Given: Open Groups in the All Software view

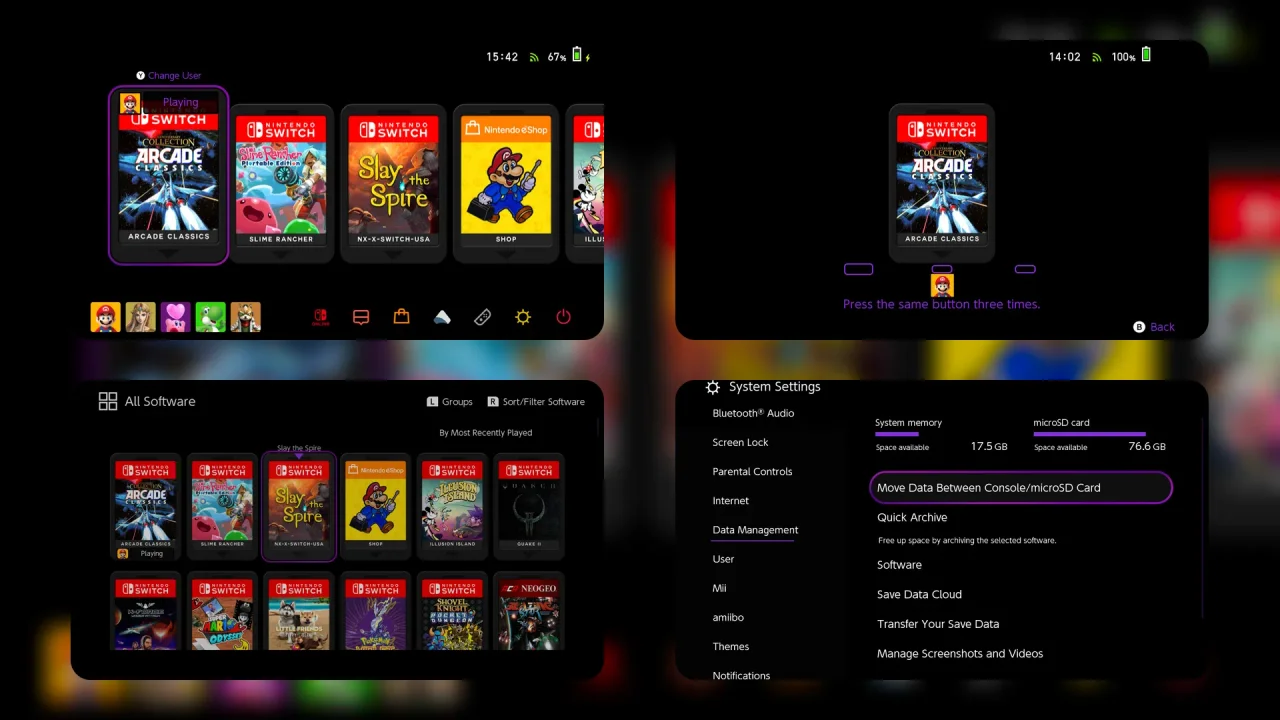Looking at the screenshot, I should pyautogui.click(x=449, y=402).
